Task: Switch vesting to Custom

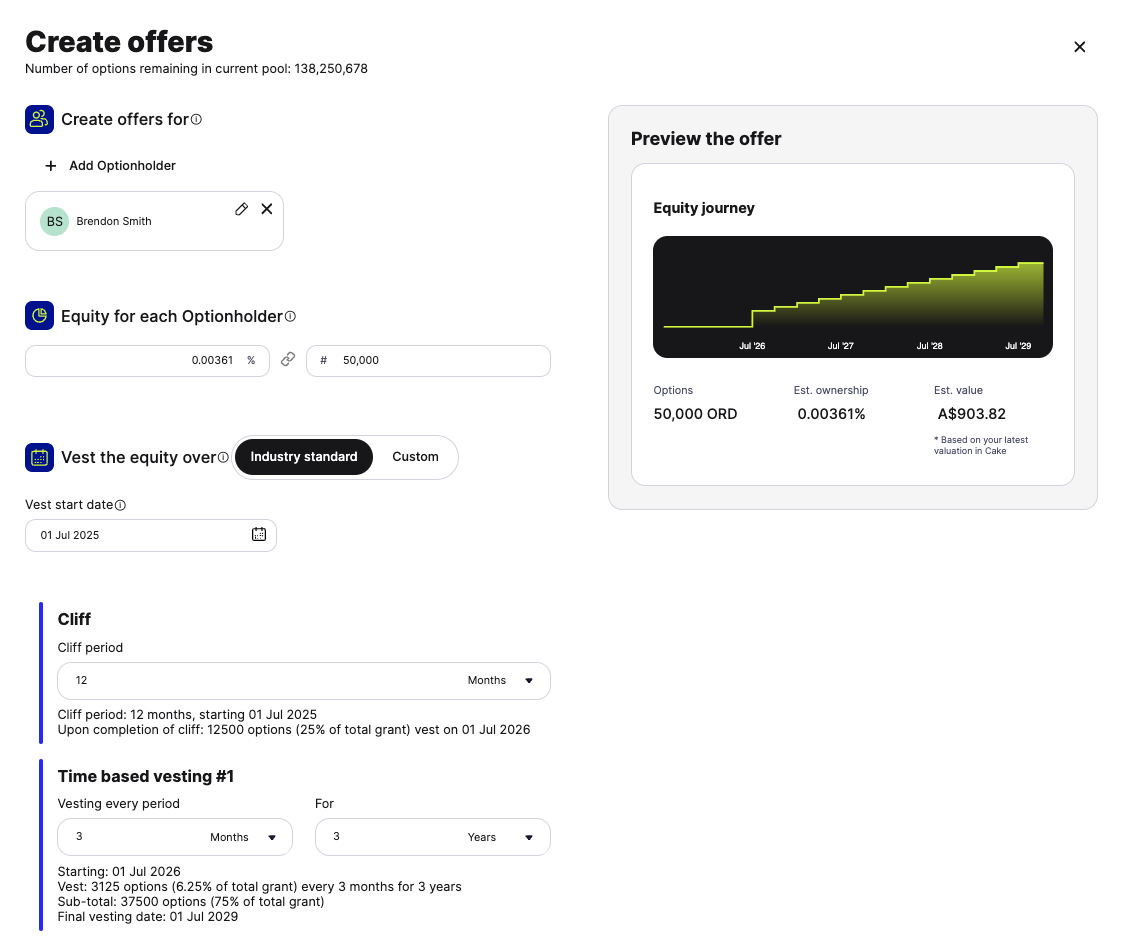Action: click(415, 457)
